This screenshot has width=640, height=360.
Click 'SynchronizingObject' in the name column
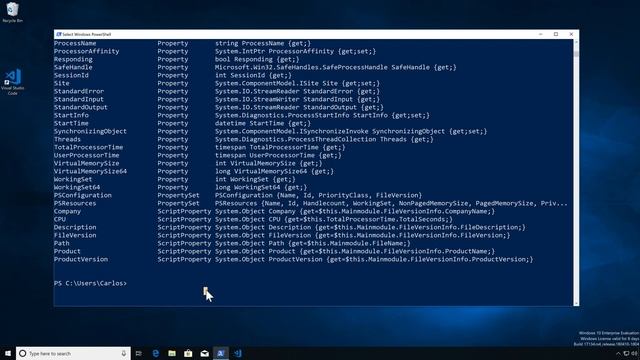point(90,131)
